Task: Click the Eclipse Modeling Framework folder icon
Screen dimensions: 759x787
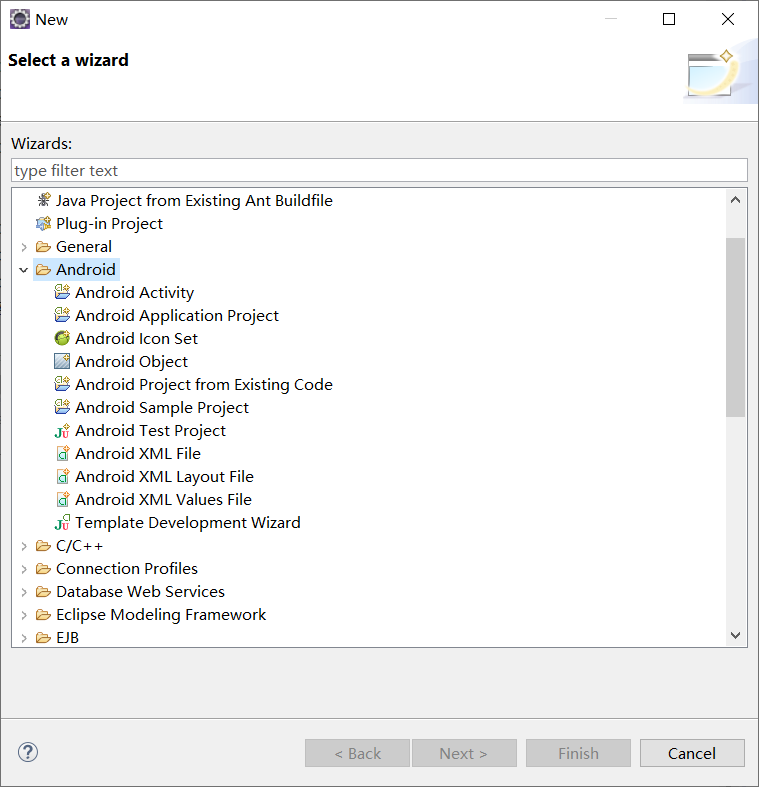Action: pos(44,614)
